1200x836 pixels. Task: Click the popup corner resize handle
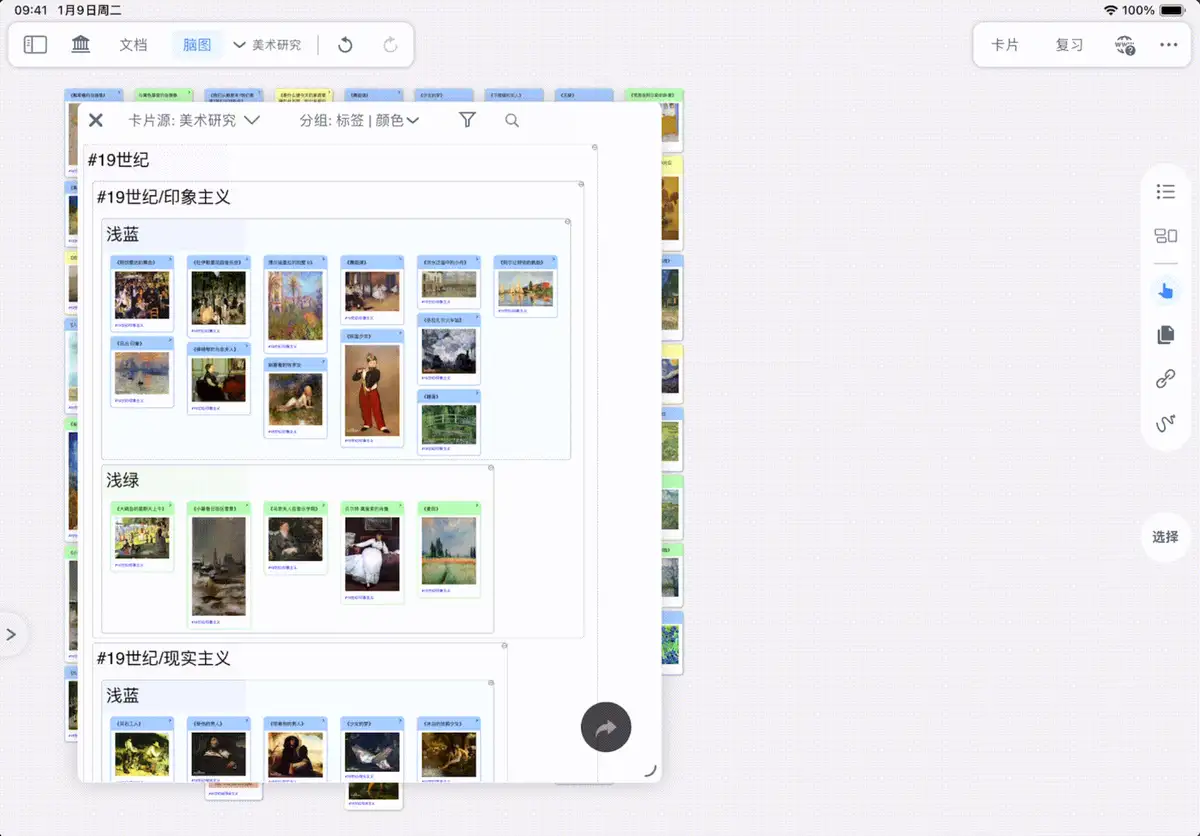click(x=650, y=770)
